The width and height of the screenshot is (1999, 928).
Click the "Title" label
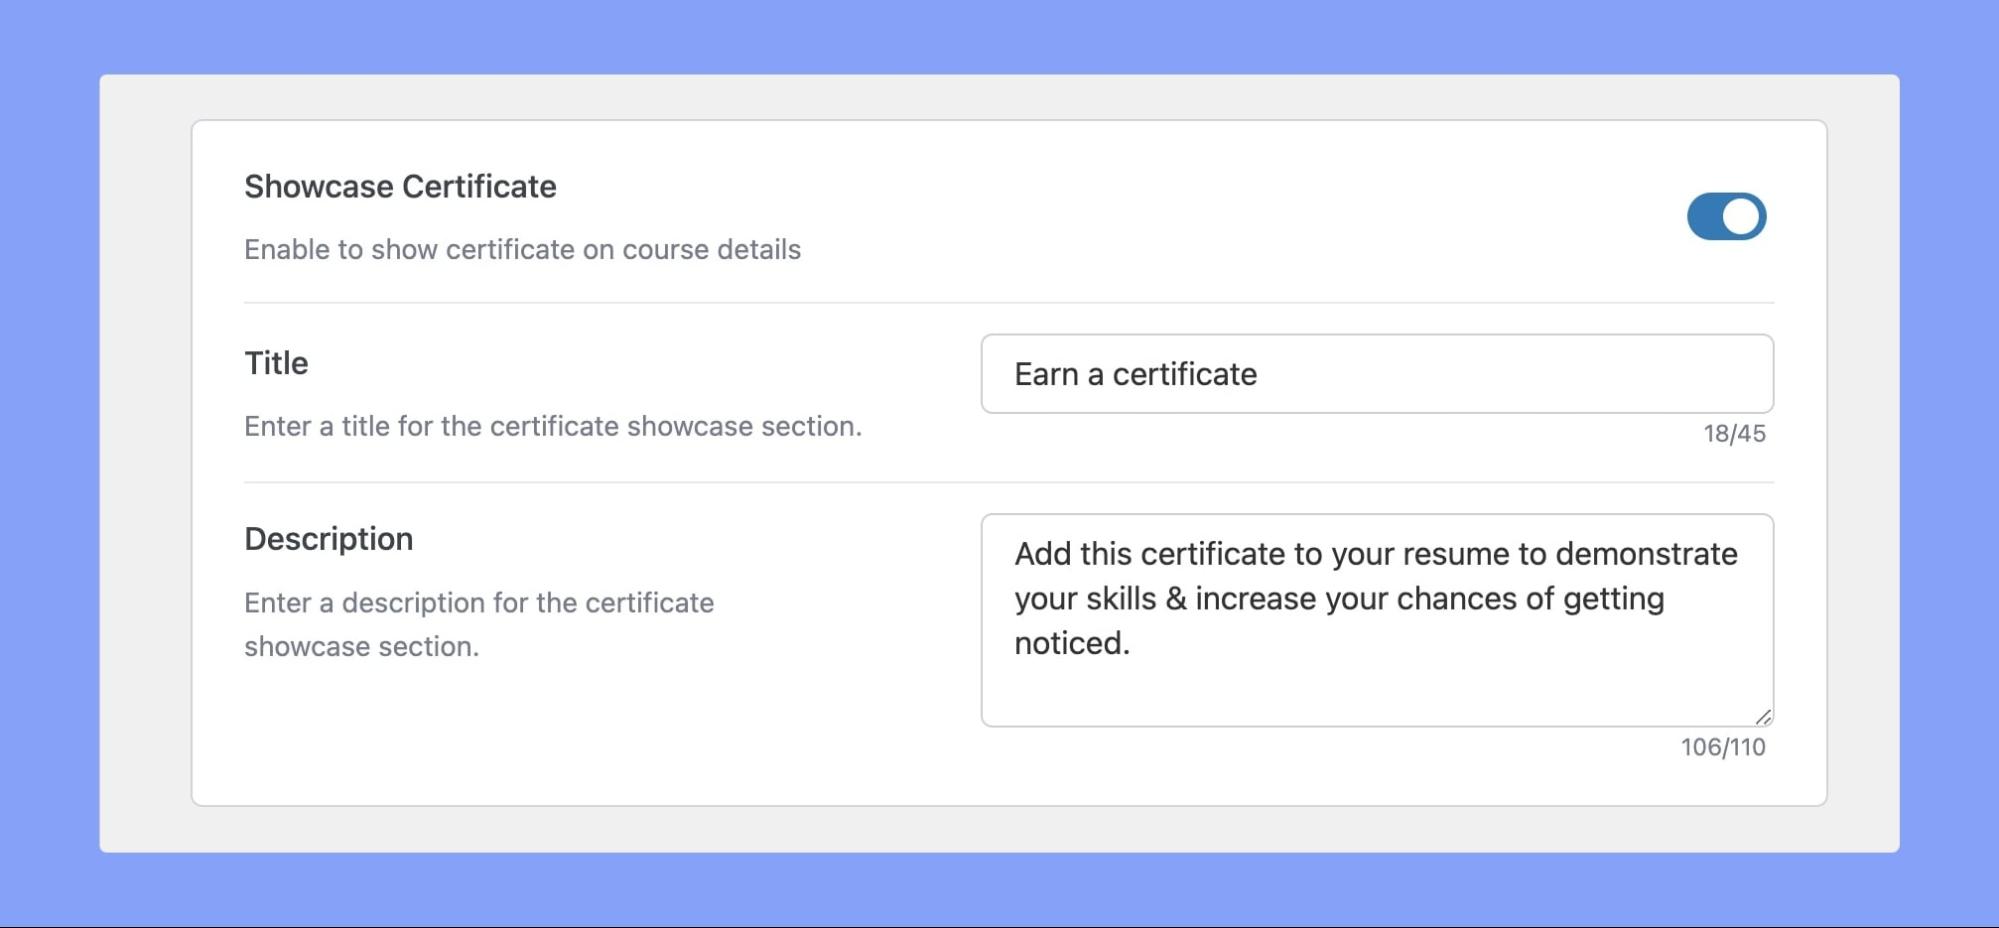(x=276, y=363)
